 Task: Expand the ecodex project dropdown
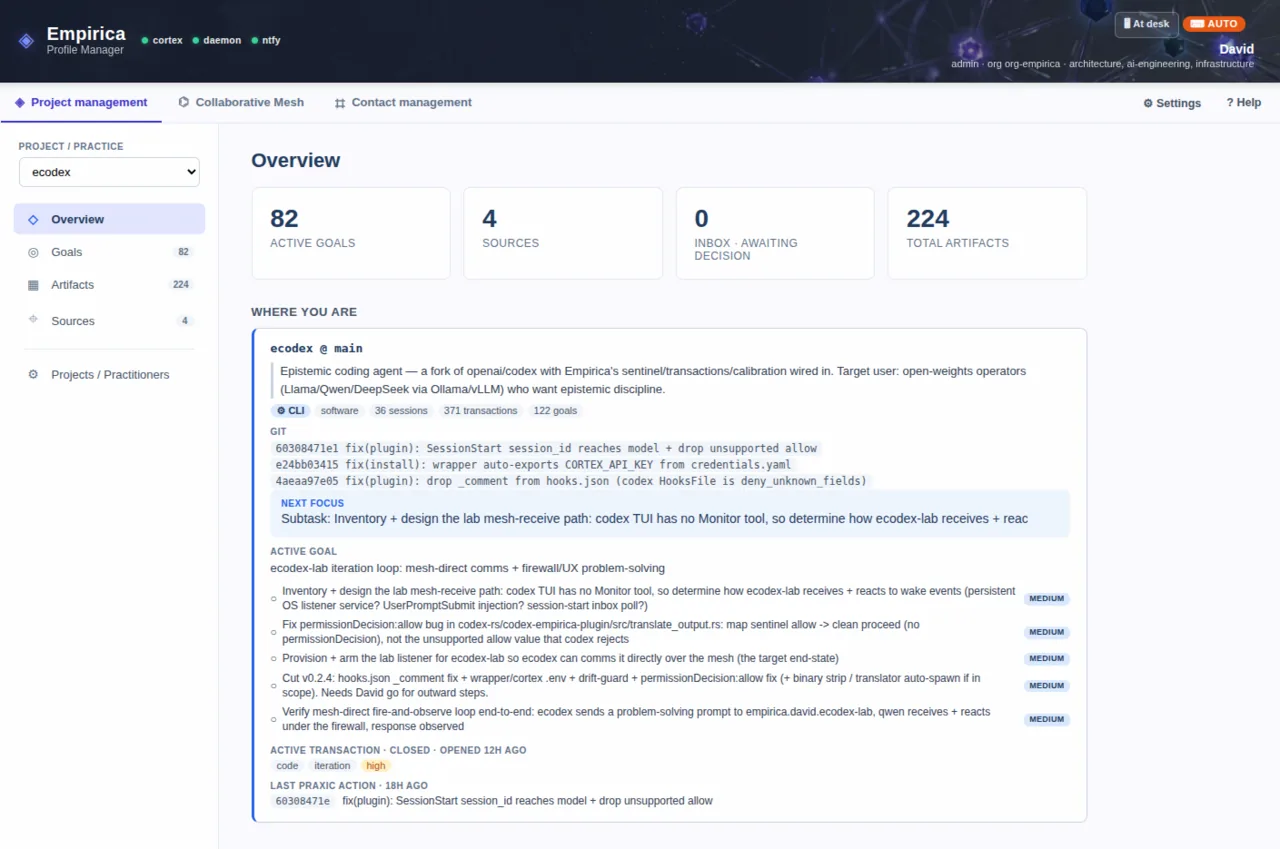(109, 172)
